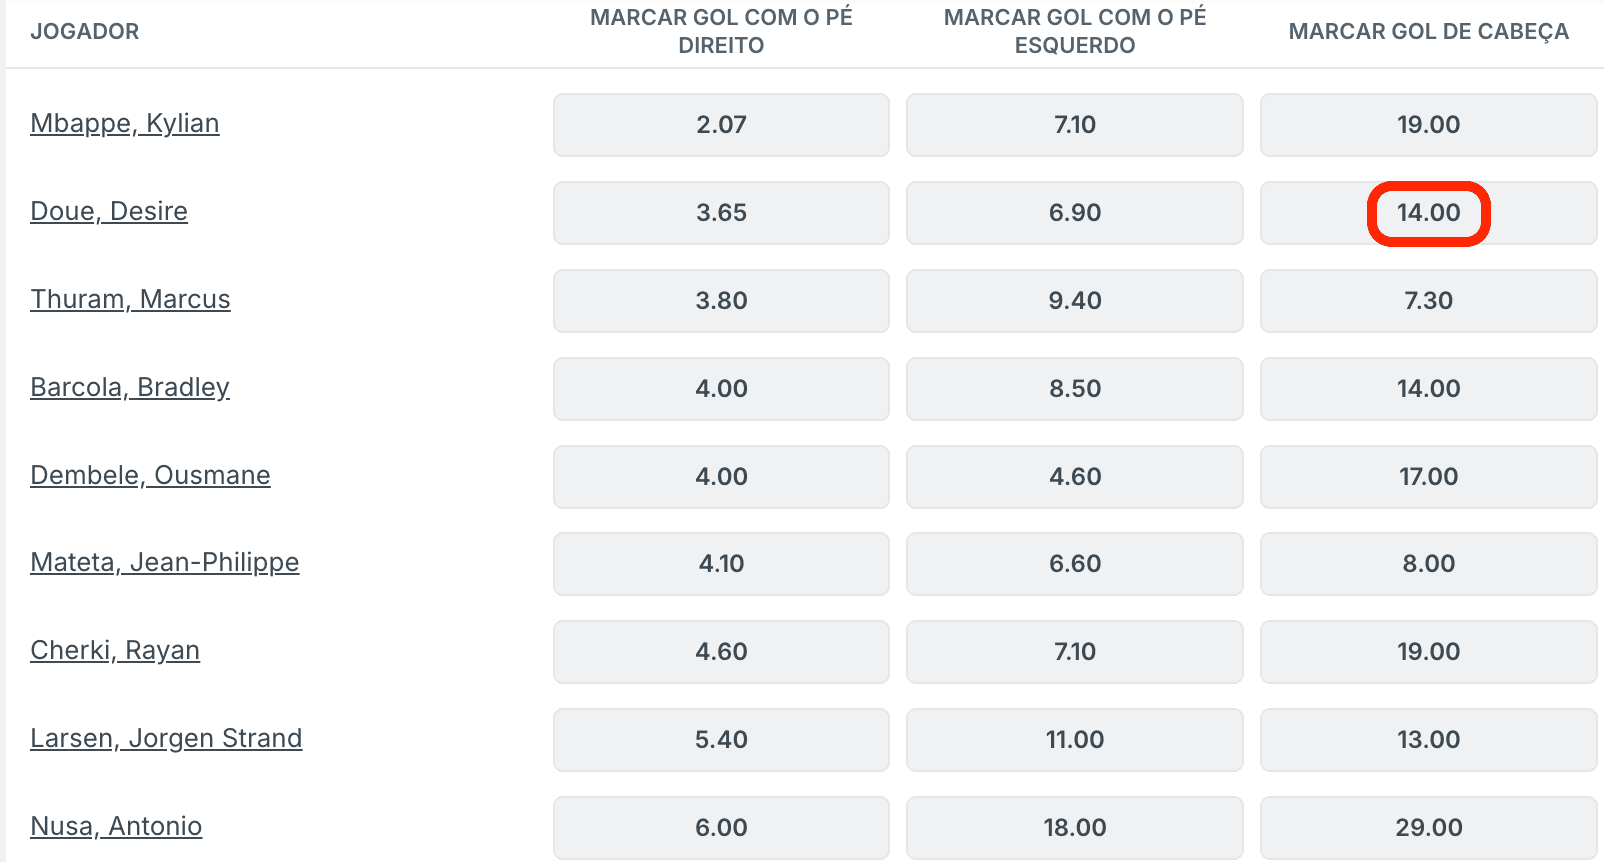Open Barcola, Bradley player link

click(x=130, y=388)
